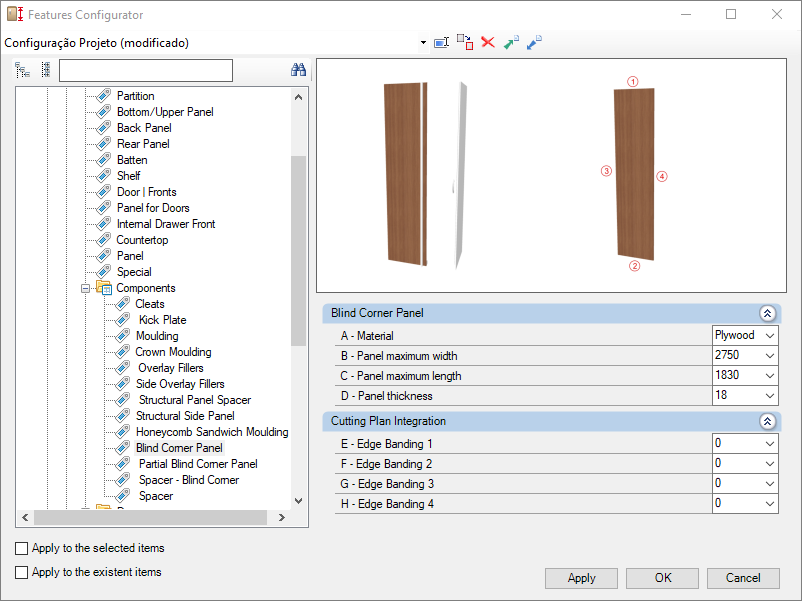This screenshot has width=802, height=601.
Task: Click the blue arrow import icon
Action: coord(534,42)
